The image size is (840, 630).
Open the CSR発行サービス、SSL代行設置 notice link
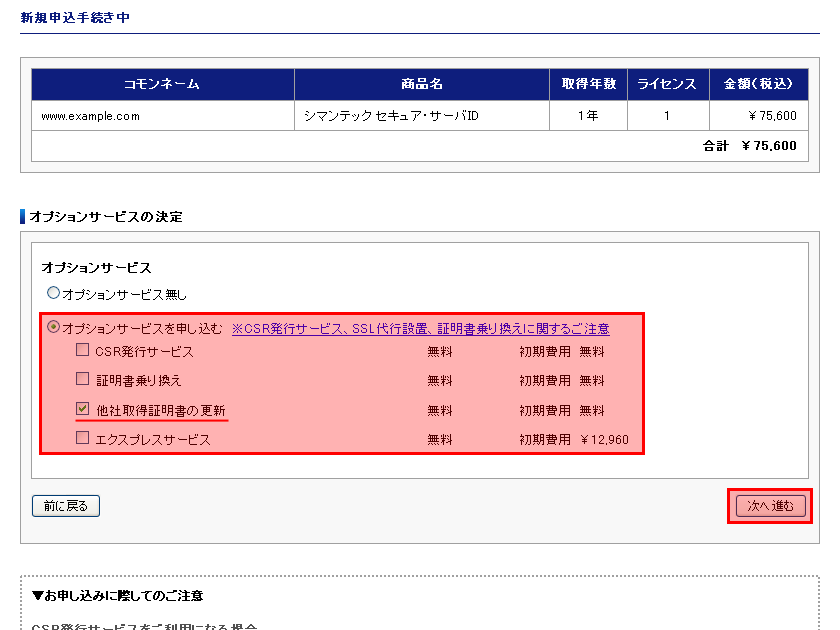[421, 328]
